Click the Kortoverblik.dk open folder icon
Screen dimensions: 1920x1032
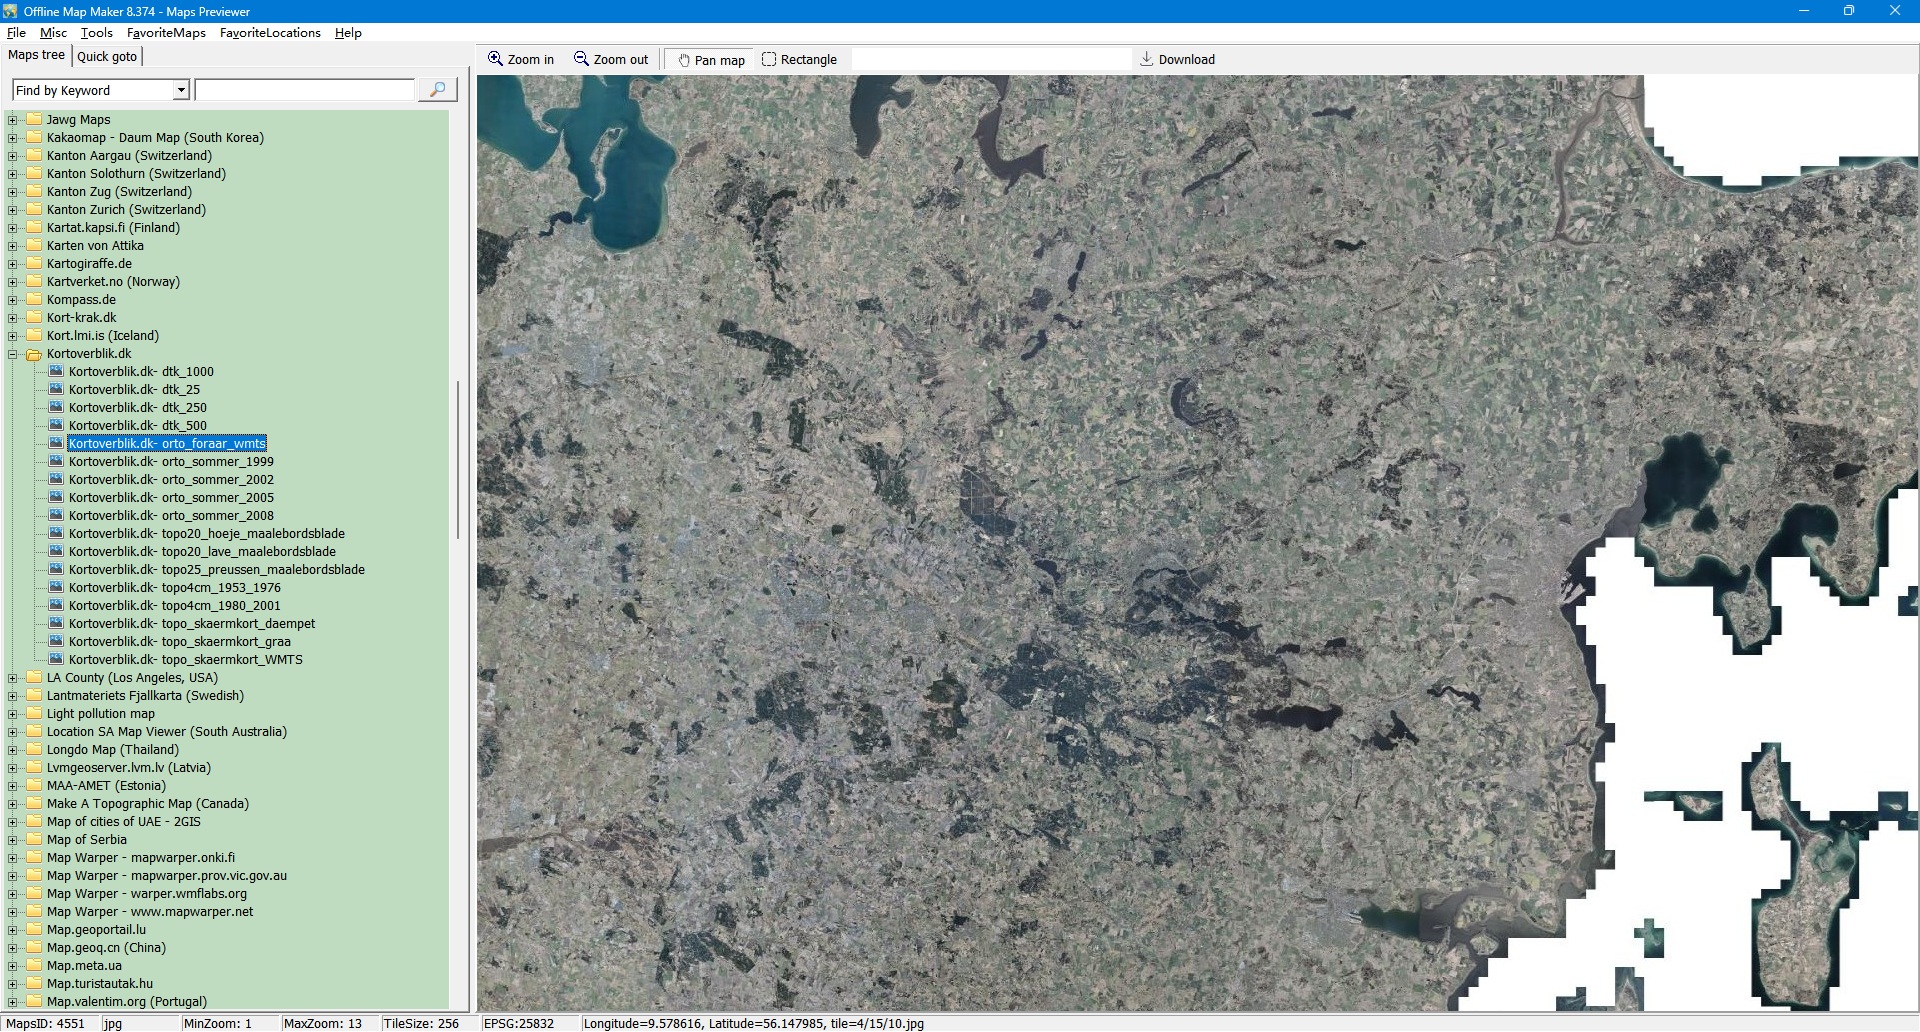[34, 354]
